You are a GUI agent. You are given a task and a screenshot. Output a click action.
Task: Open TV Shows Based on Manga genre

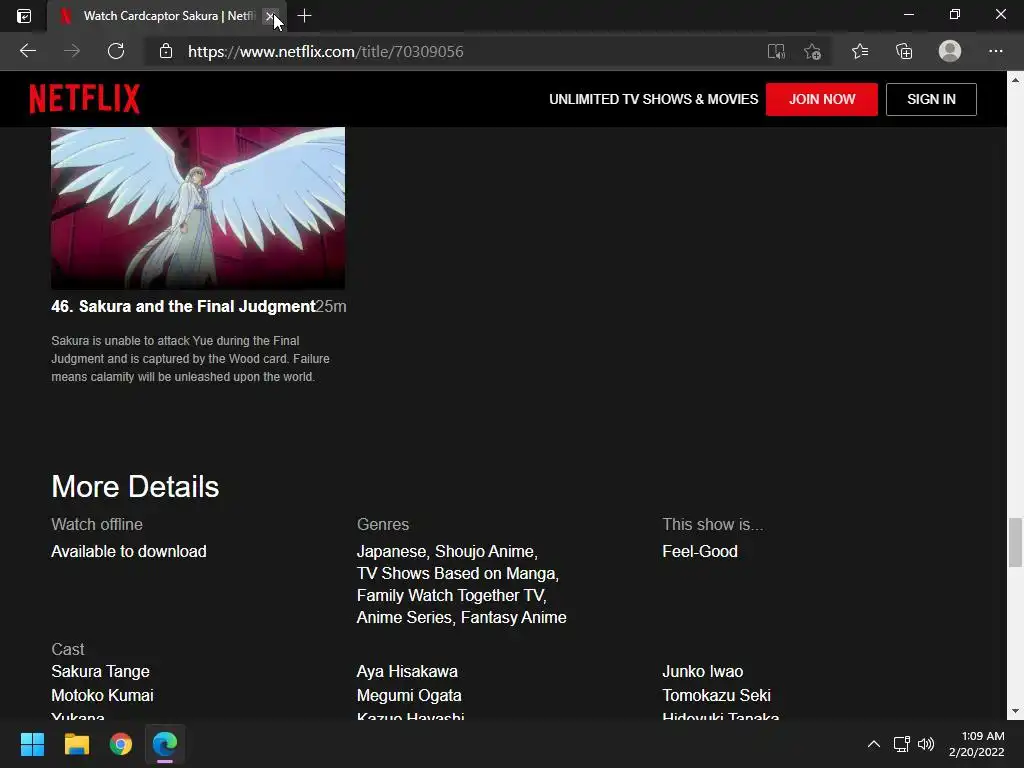coord(456,573)
